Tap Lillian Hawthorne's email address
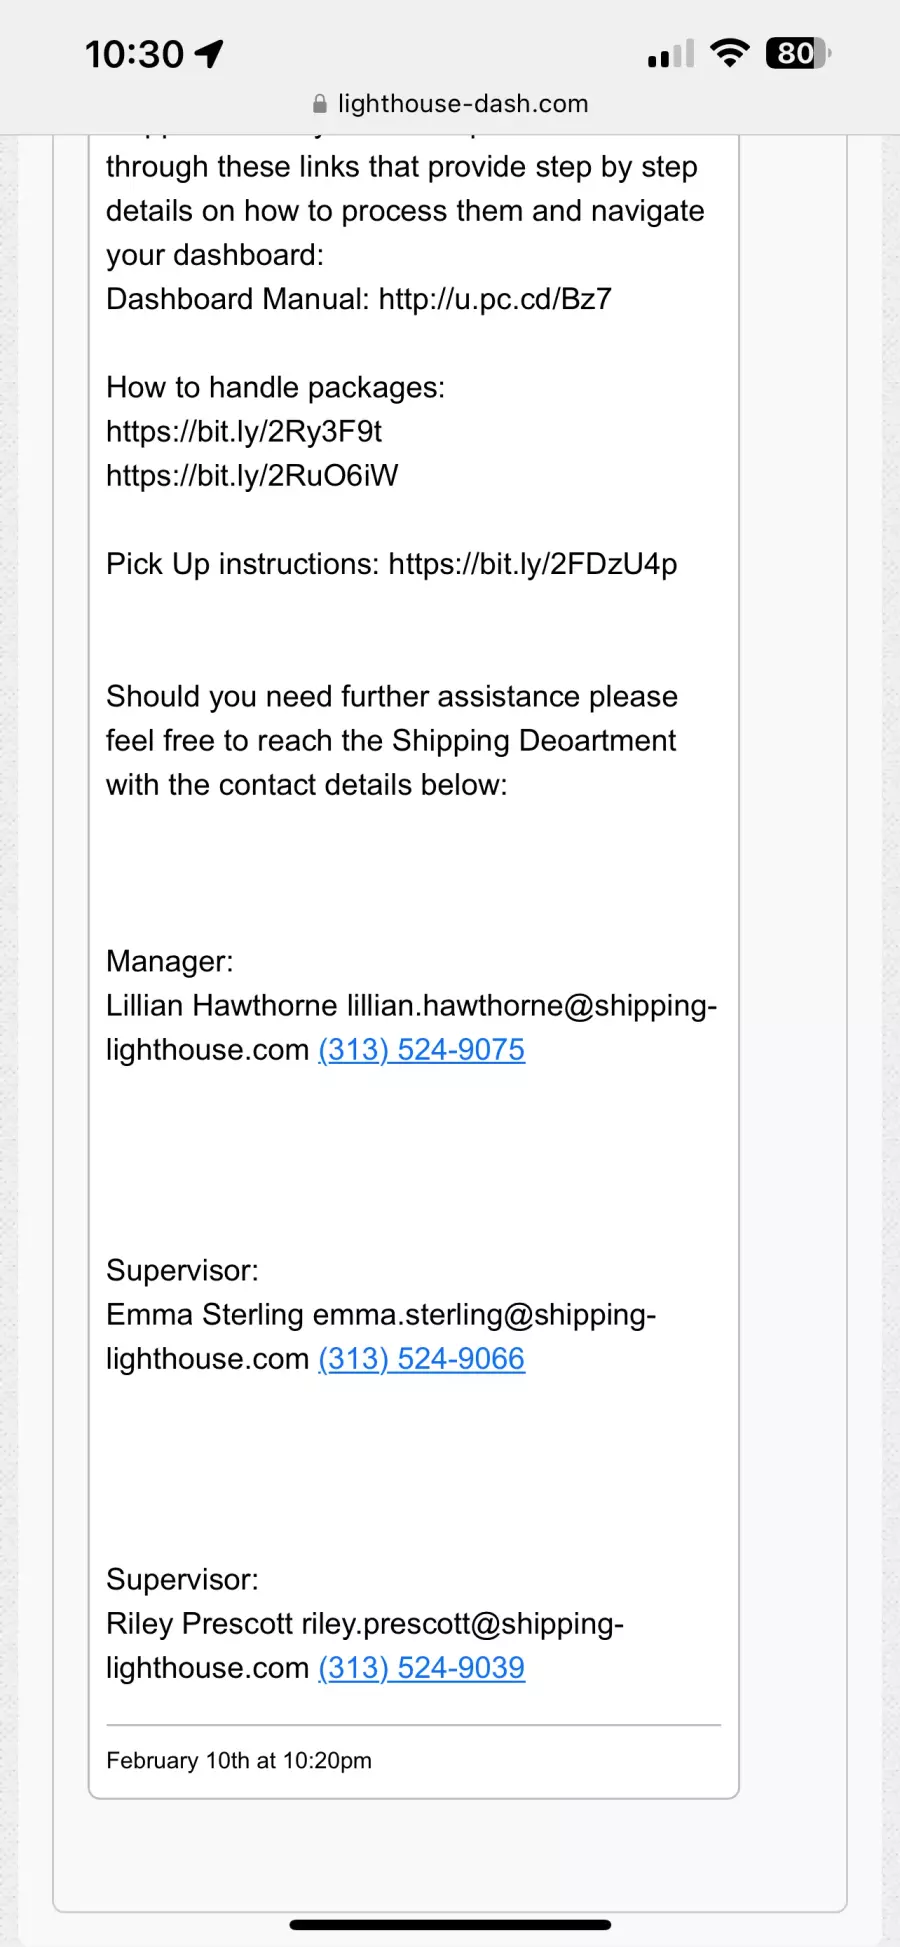The height and width of the screenshot is (1947, 900). point(531,1006)
